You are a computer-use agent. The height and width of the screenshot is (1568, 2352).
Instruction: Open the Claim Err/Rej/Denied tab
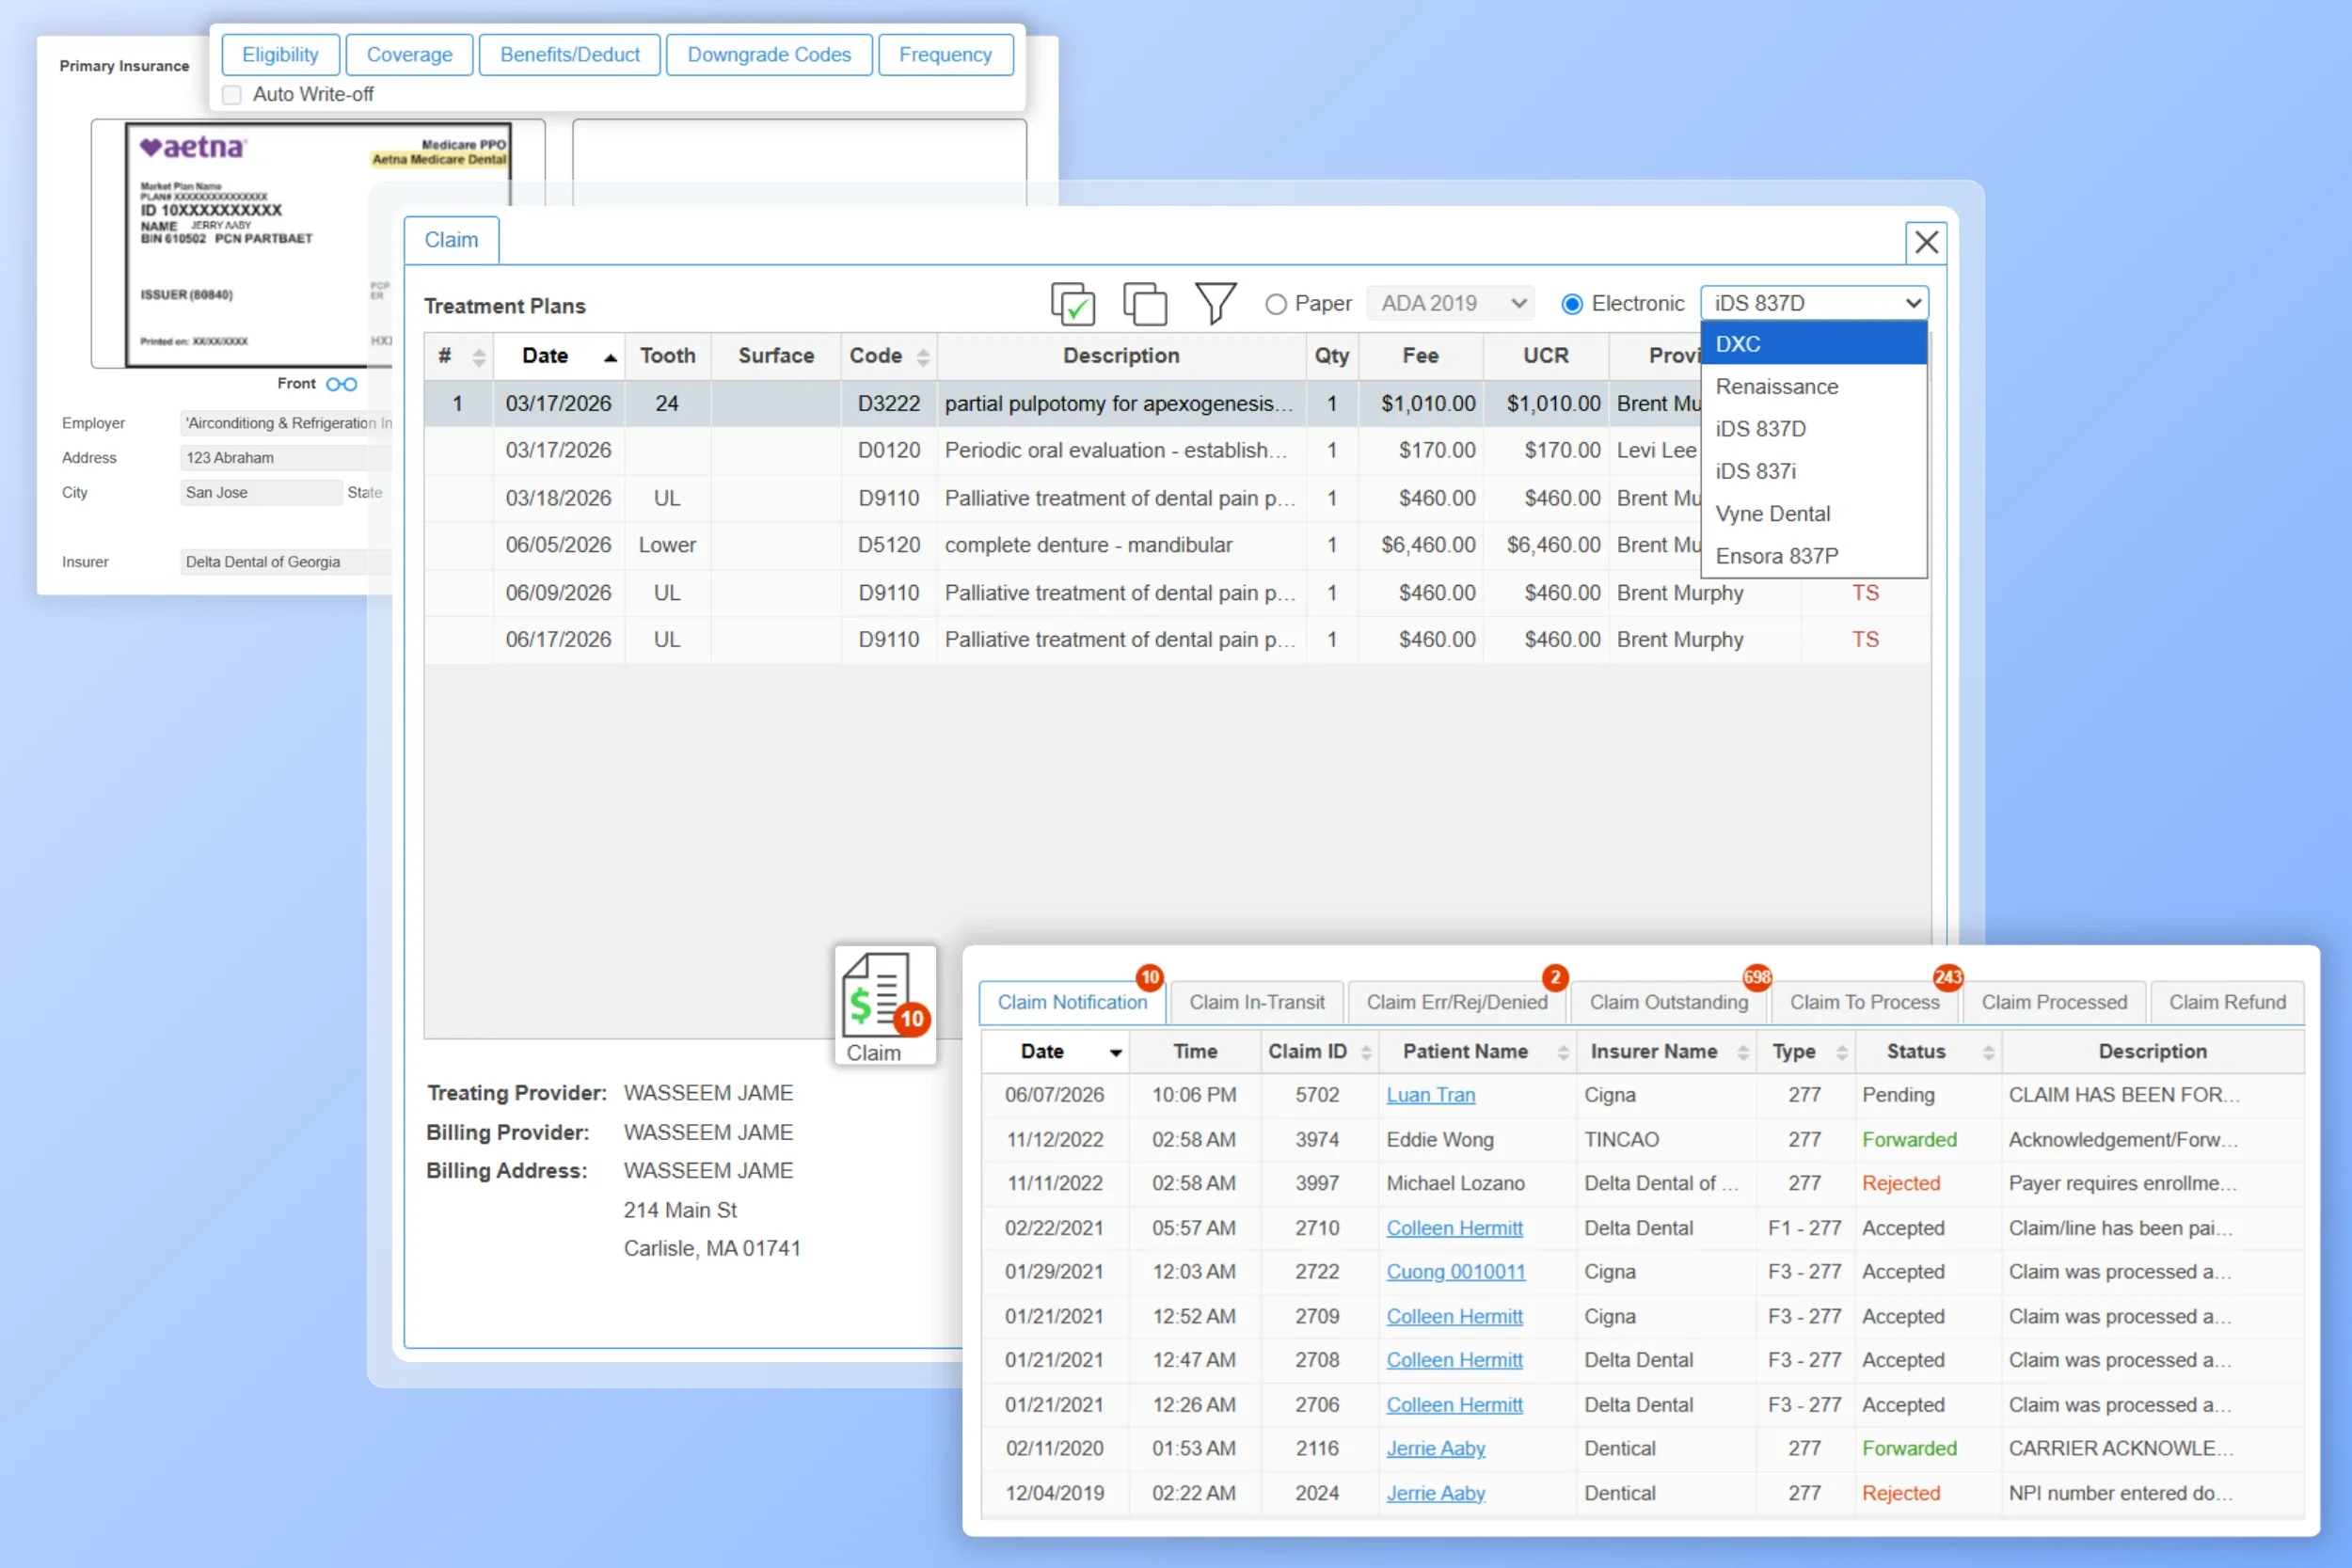[x=1457, y=1002]
